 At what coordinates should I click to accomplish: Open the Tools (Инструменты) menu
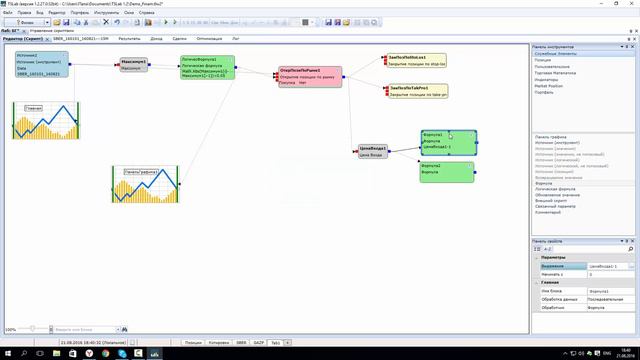[x=107, y=13]
